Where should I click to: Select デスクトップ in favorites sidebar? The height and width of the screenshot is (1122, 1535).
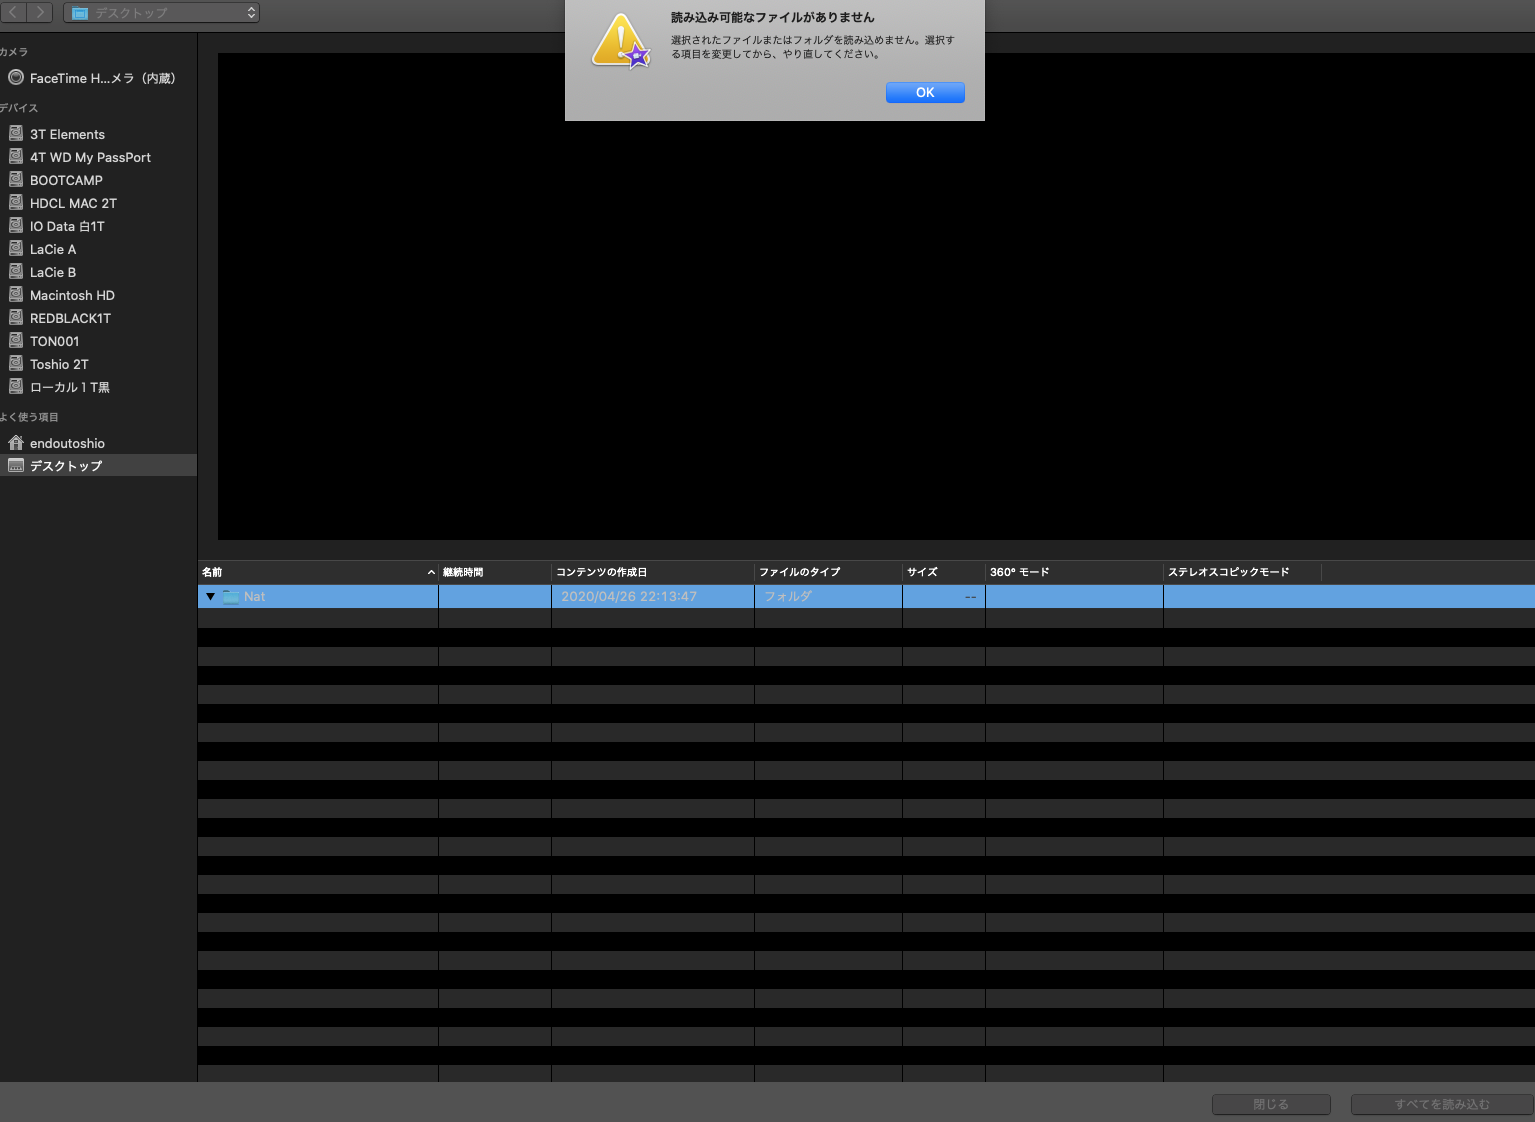66,466
